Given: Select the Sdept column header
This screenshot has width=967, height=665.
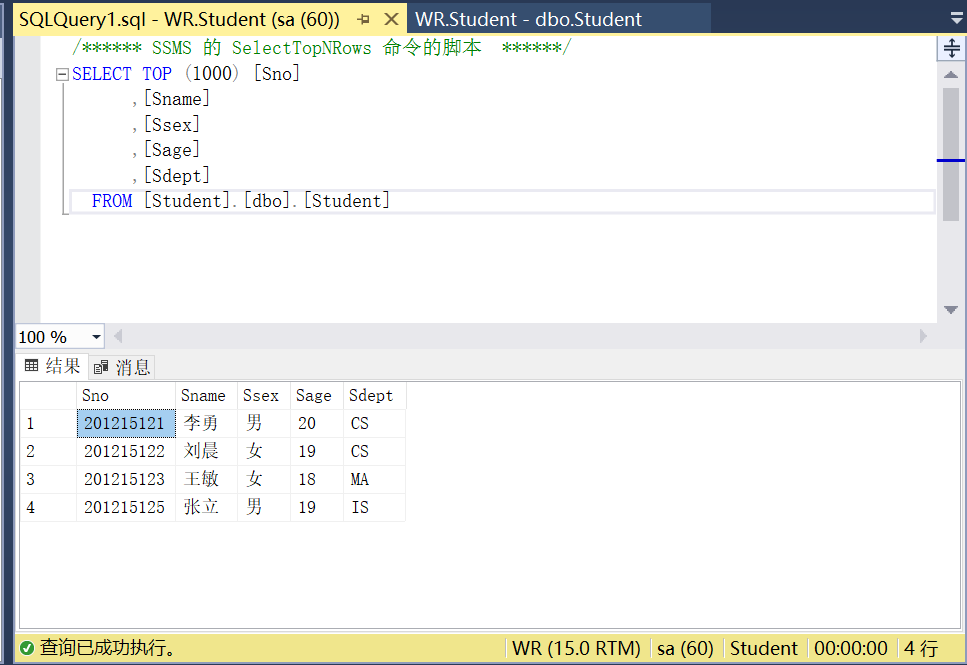Looking at the screenshot, I should tap(374, 395).
